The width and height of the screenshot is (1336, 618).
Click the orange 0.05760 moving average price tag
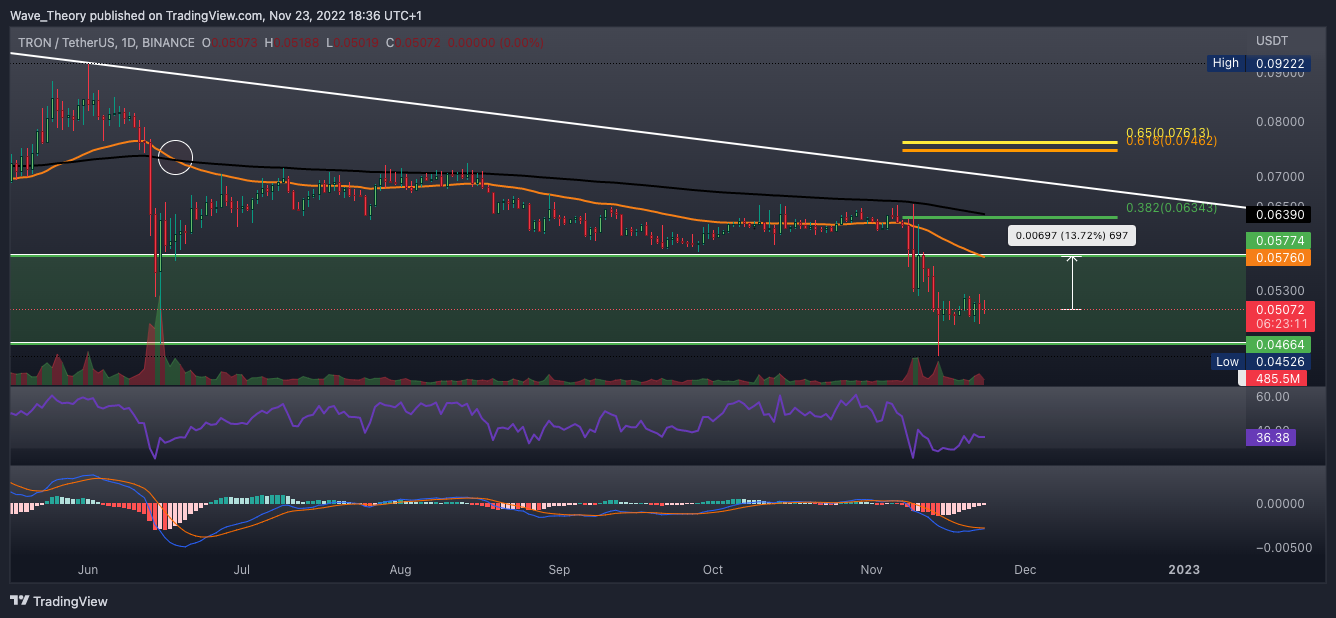[1279, 258]
